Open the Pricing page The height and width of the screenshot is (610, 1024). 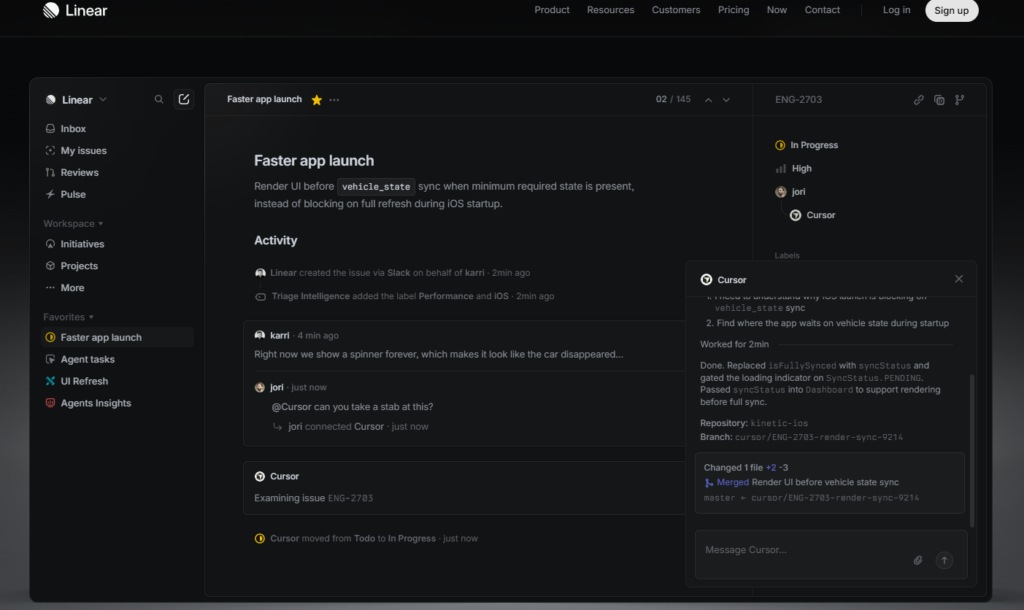pos(733,10)
